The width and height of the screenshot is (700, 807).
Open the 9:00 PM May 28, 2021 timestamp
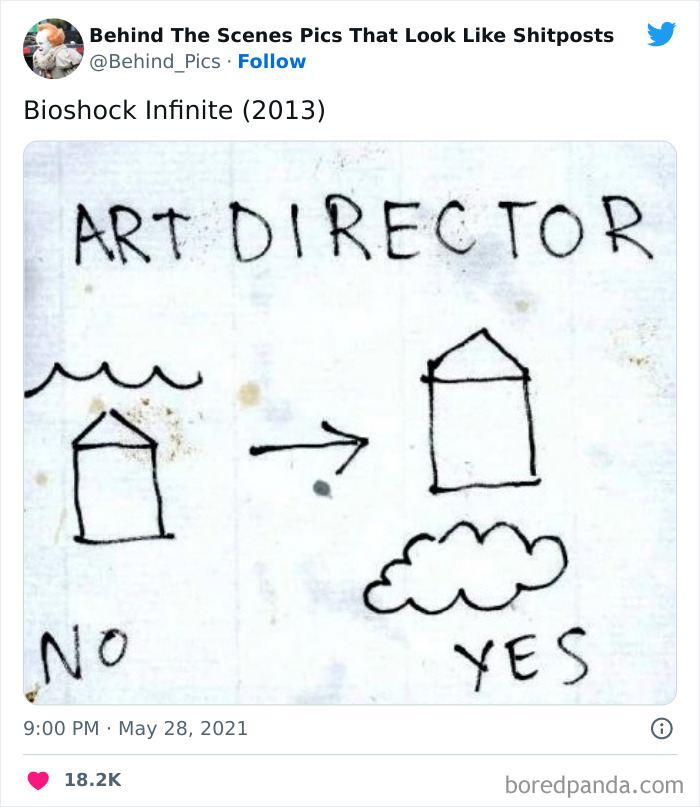coord(135,728)
